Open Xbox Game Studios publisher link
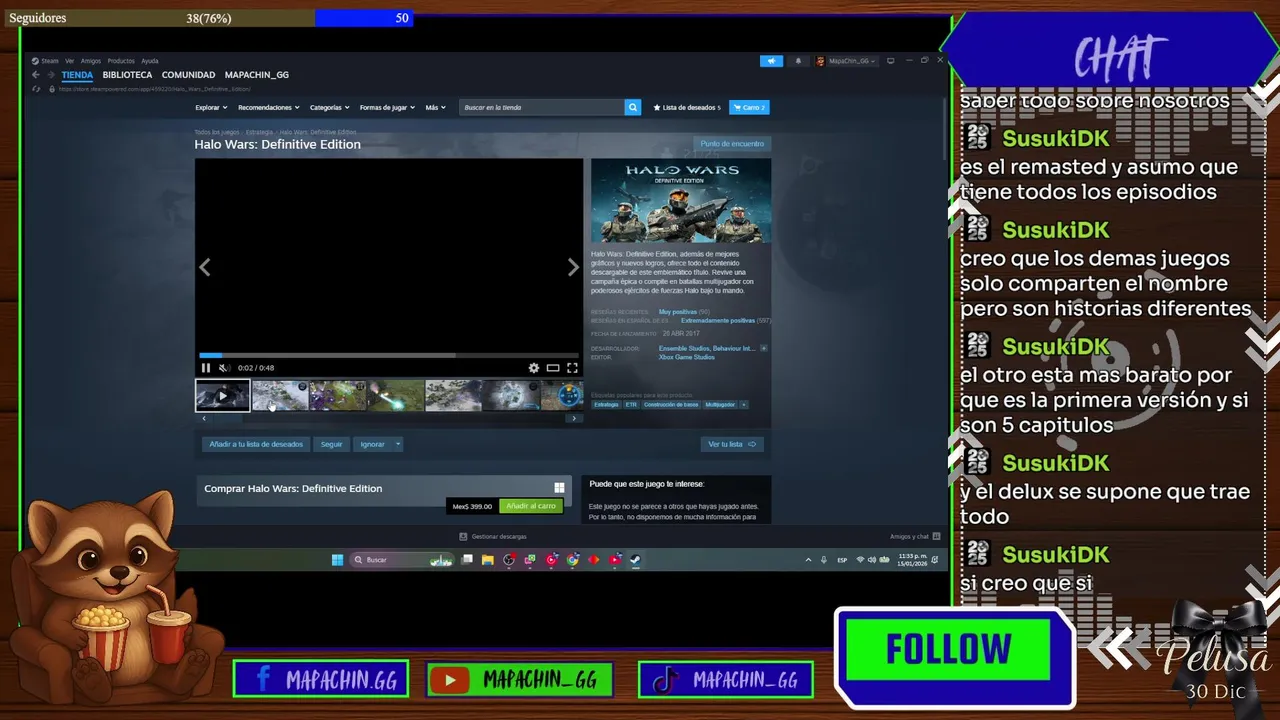 click(686, 357)
